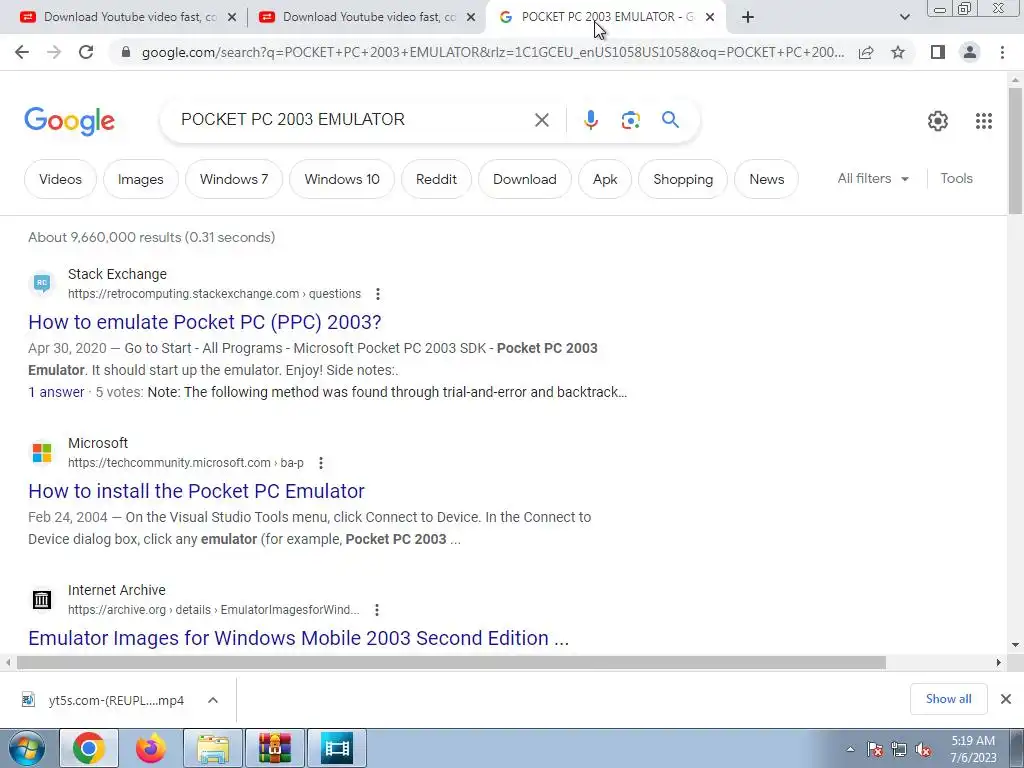Switch to Shopping results
Viewport: 1024px width, 768px height.
(x=683, y=179)
